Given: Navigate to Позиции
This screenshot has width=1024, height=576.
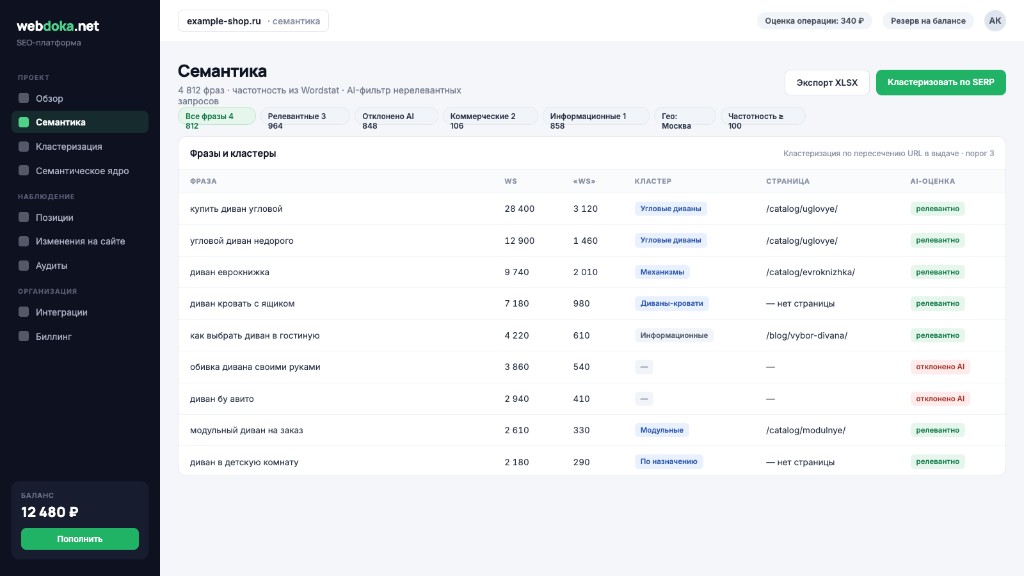Looking at the screenshot, I should click(x=80, y=217).
